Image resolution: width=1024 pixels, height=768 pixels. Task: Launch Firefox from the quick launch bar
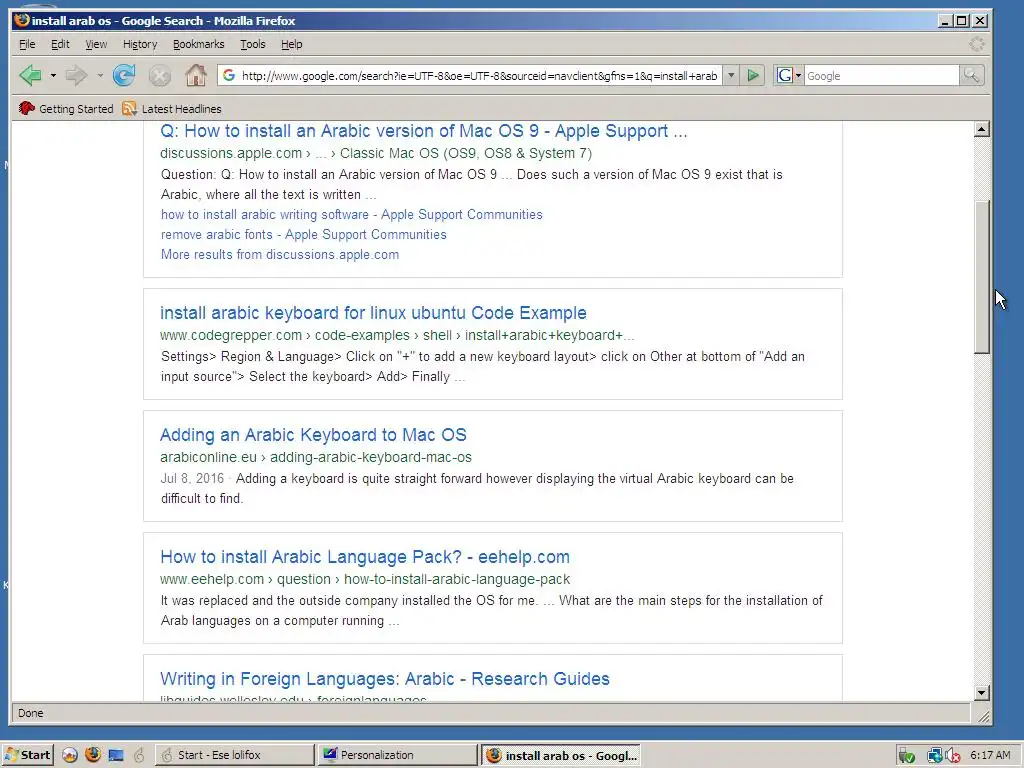(x=93, y=755)
